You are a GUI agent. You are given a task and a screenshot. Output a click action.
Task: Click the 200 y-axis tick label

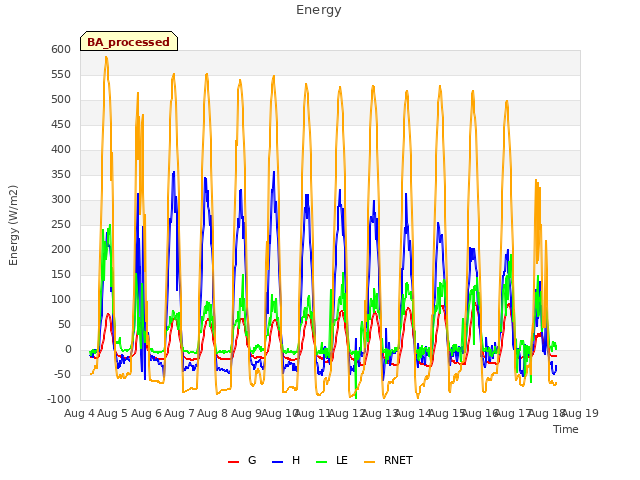[61, 250]
